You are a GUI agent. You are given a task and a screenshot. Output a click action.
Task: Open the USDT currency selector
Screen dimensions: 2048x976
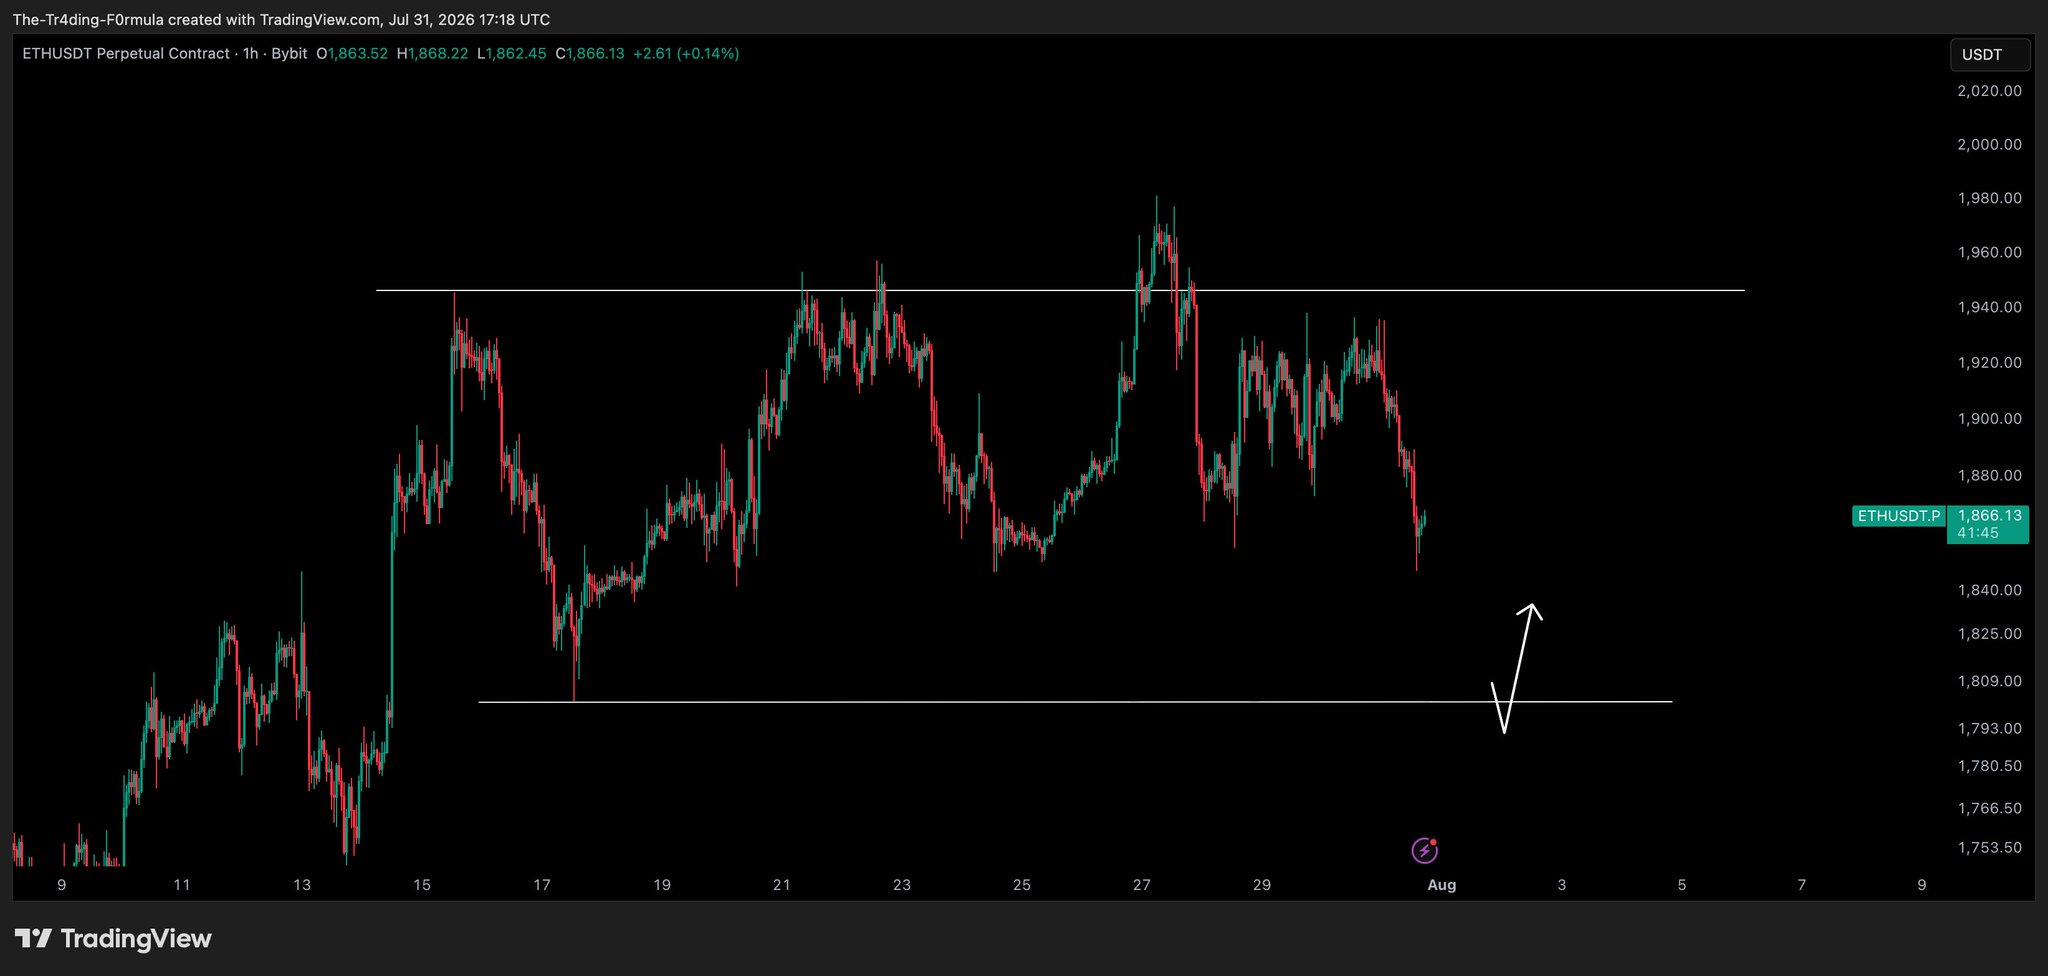coord(1990,55)
